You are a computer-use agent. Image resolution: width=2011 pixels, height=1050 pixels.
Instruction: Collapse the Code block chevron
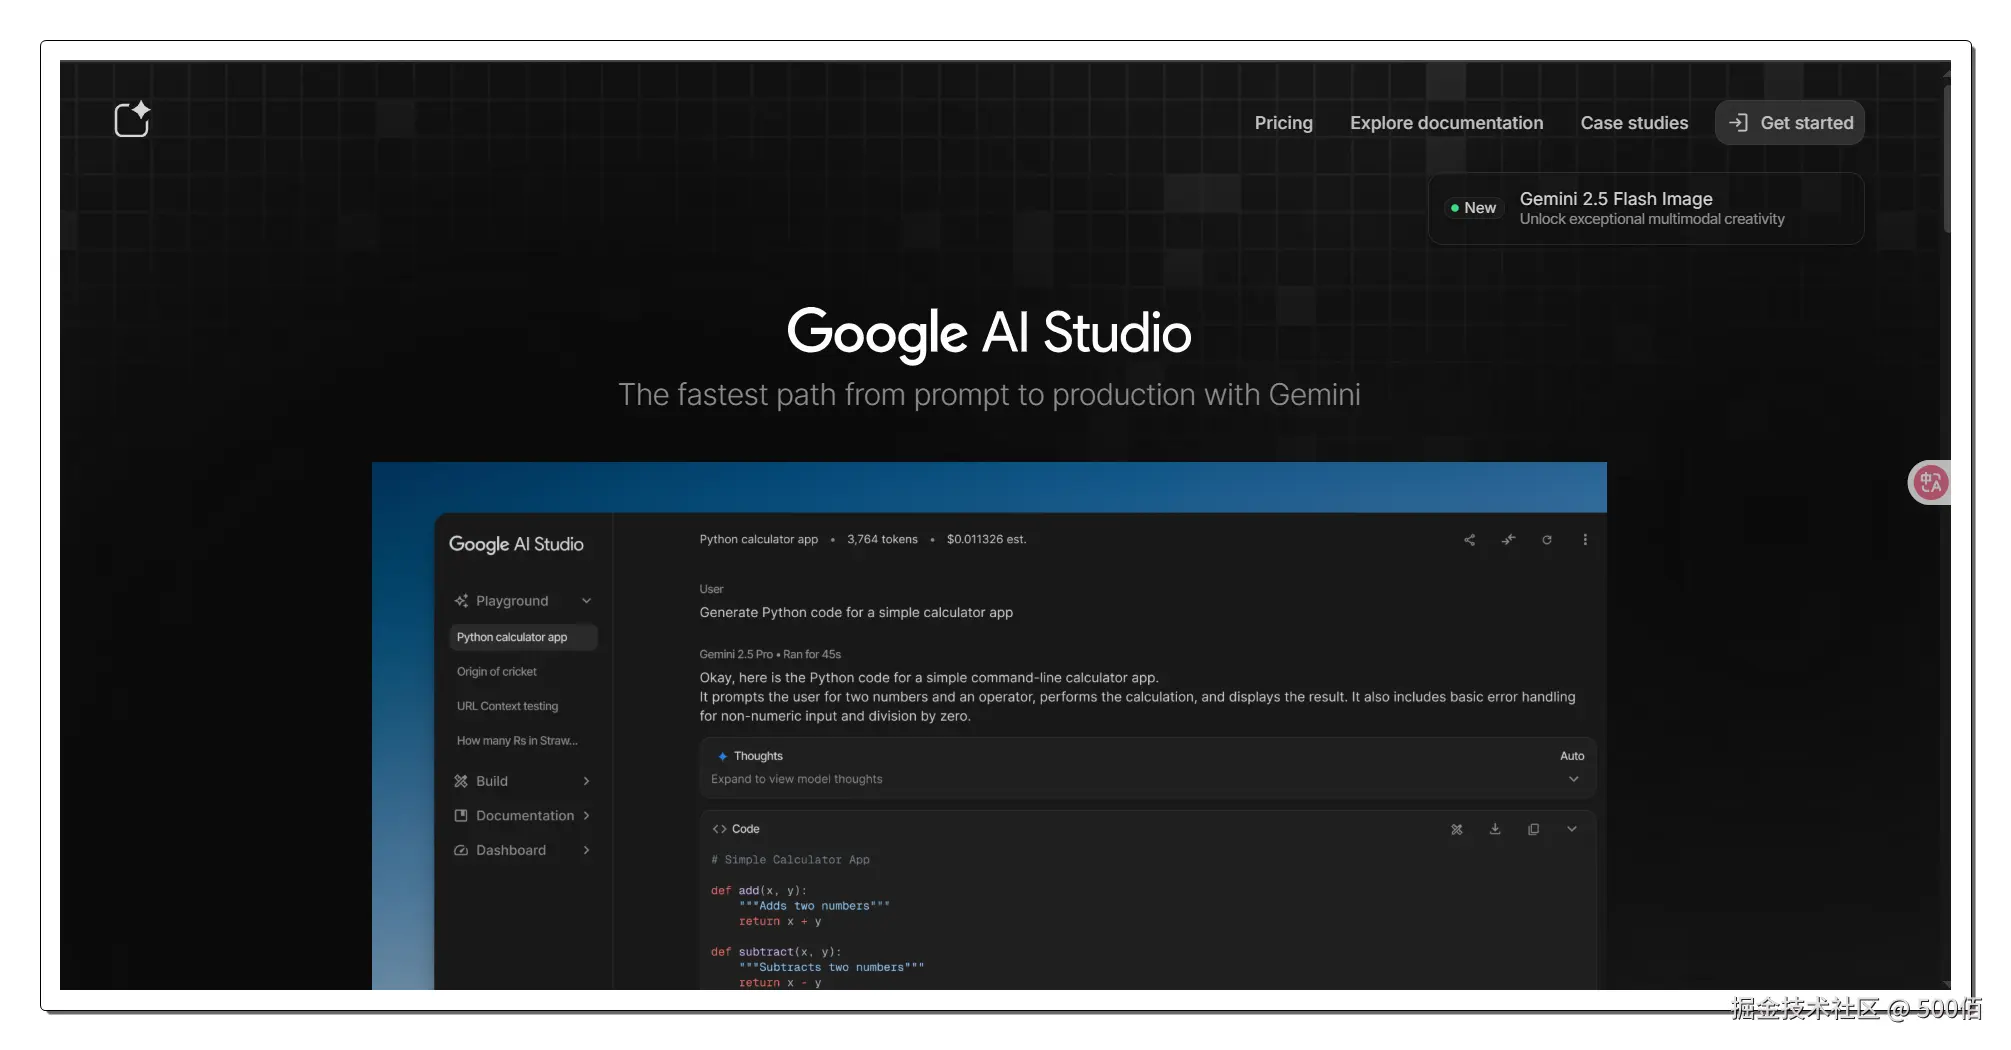point(1572,829)
